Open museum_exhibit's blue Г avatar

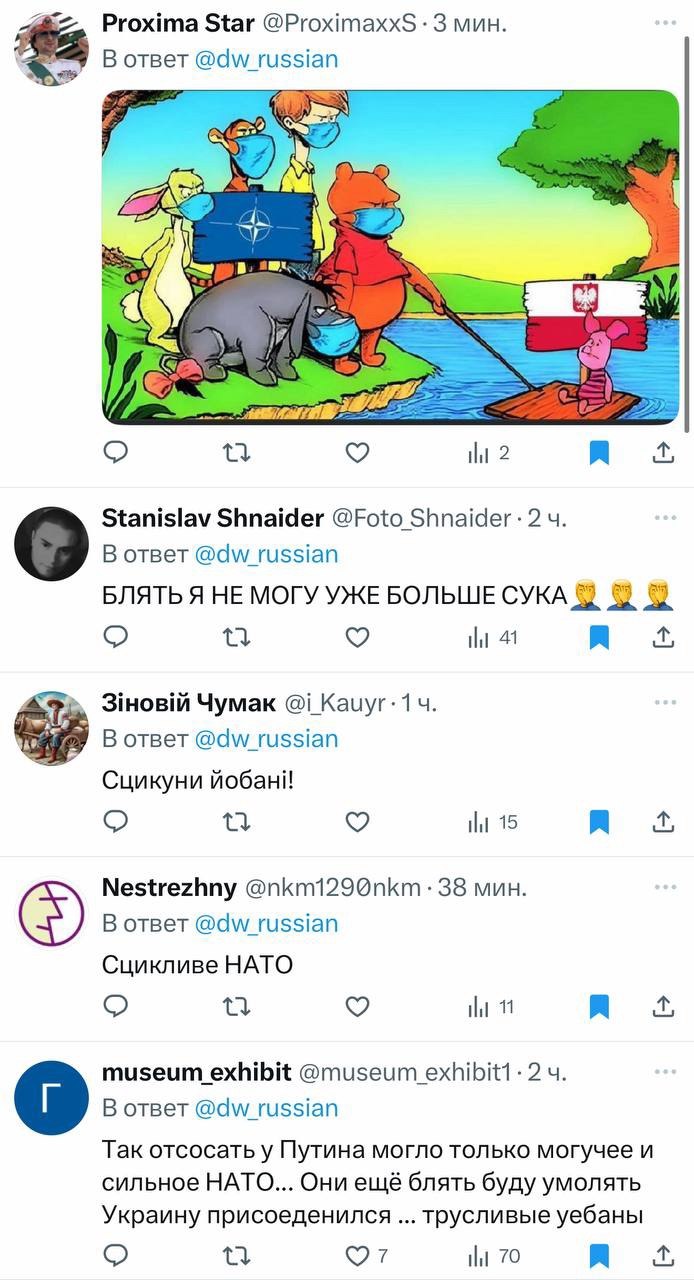[x=51, y=1097]
